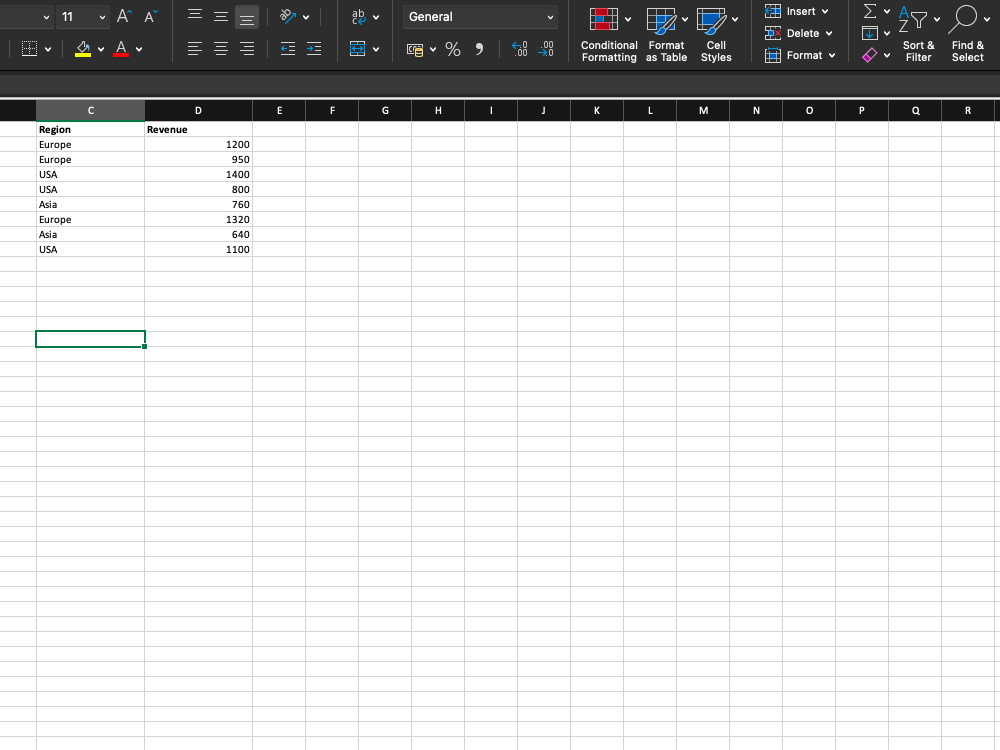The image size is (1000, 750).
Task: Open Find & Select
Action: click(x=967, y=35)
